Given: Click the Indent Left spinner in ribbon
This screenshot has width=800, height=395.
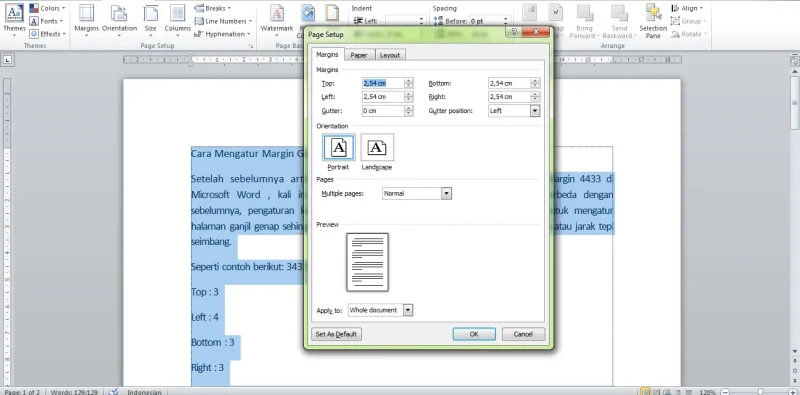Looking at the screenshot, I should [421, 21].
